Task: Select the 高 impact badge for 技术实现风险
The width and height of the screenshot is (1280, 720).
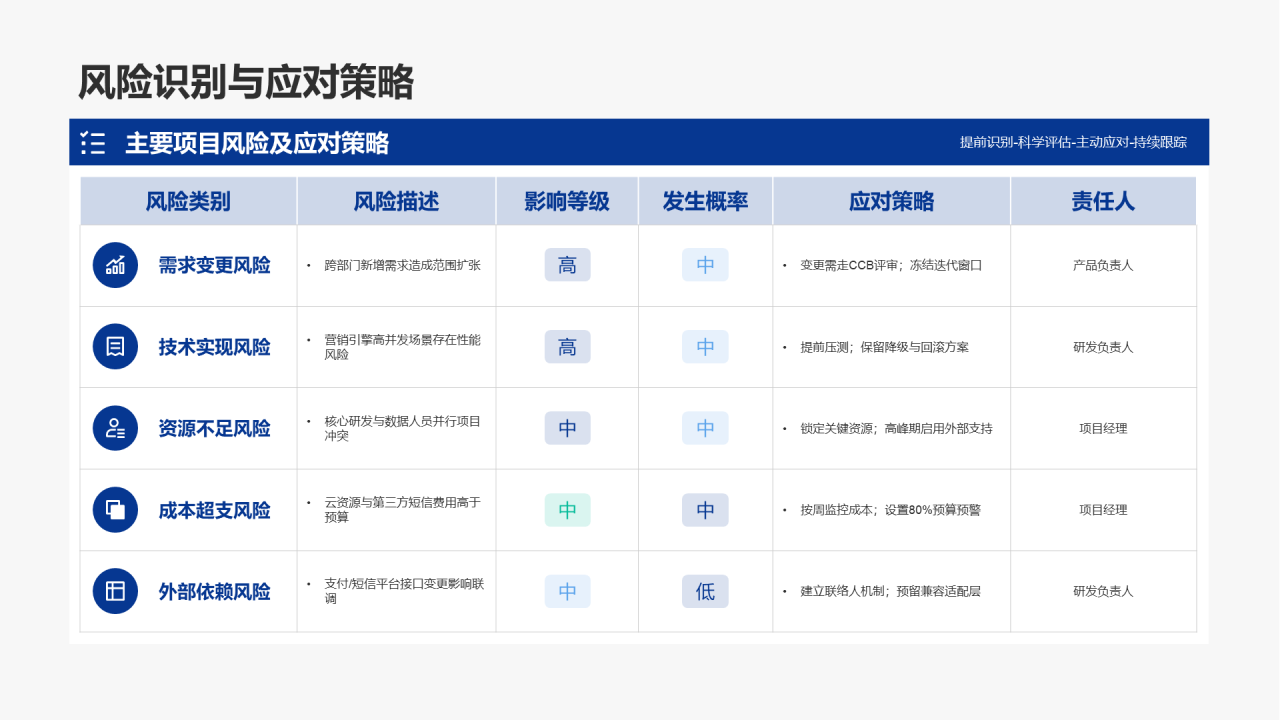Action: [568, 347]
